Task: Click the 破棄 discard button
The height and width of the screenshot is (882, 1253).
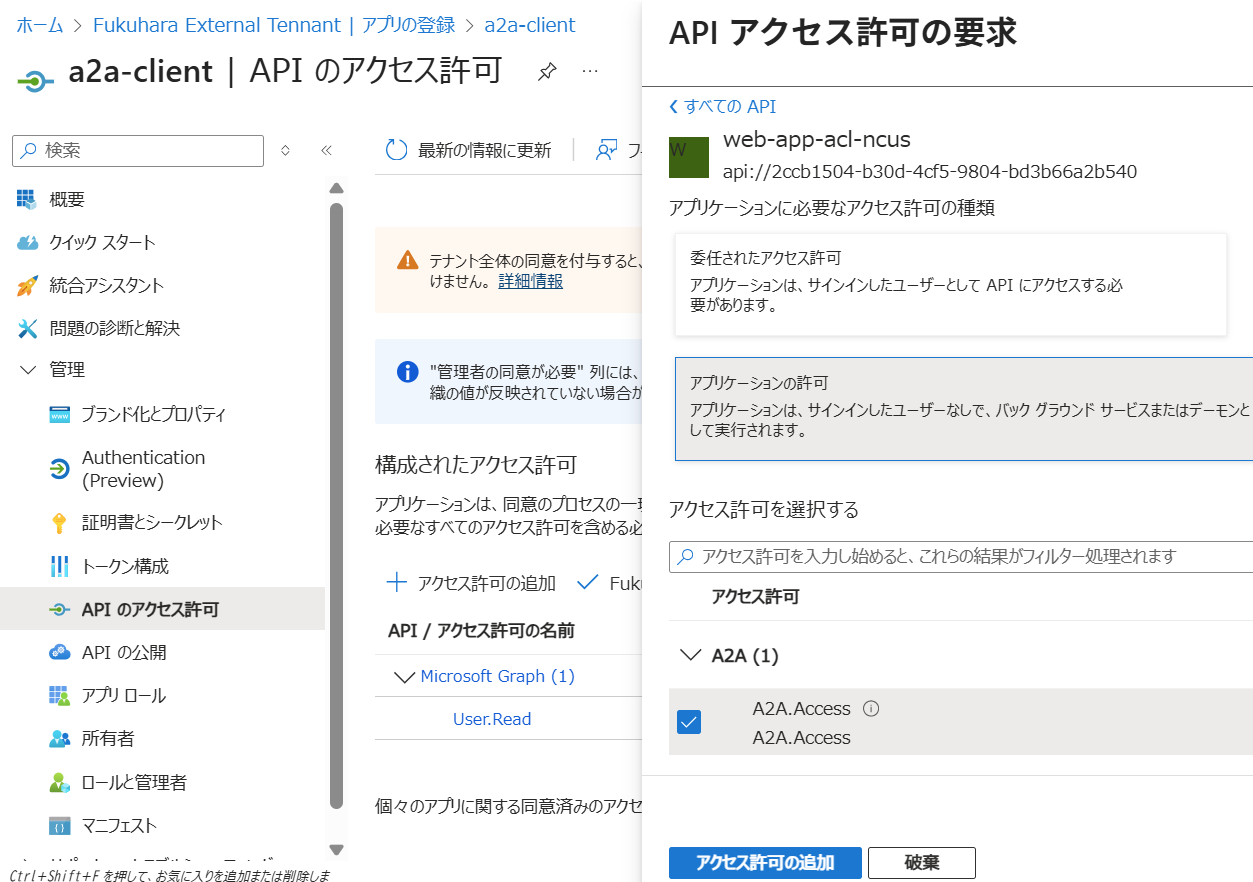Action: pos(921,862)
